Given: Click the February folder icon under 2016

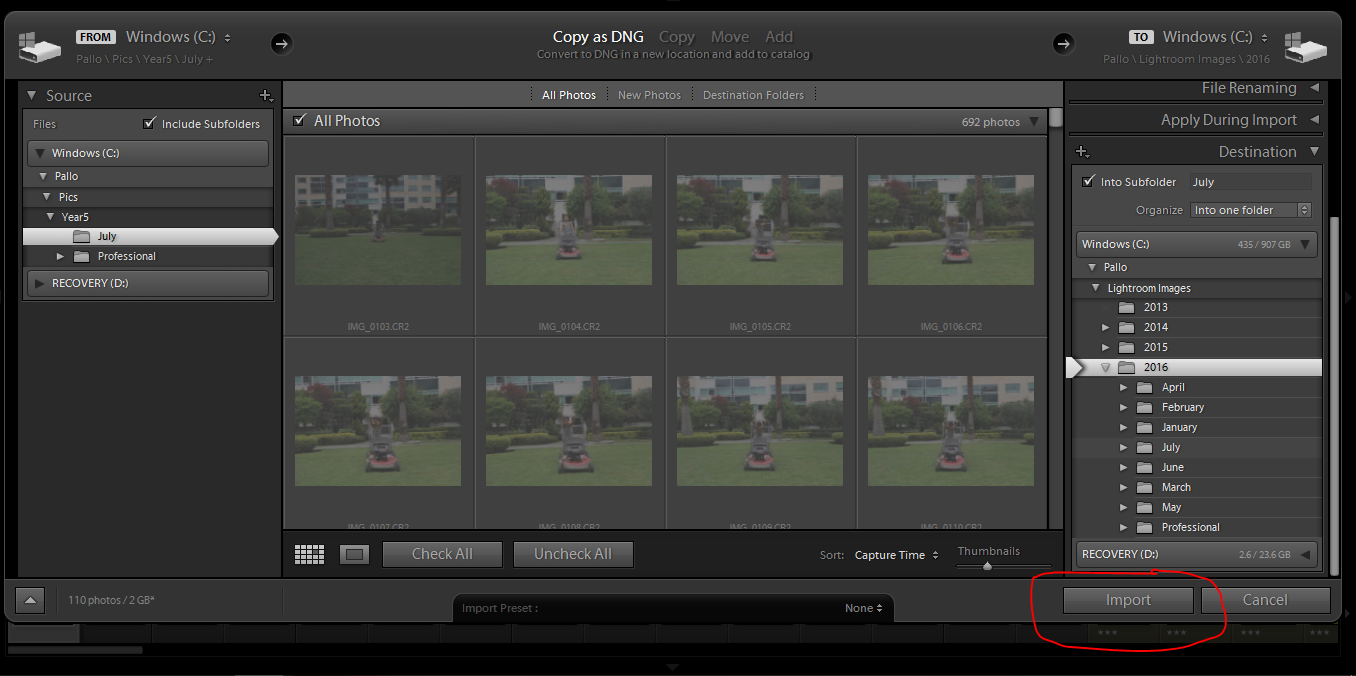Looking at the screenshot, I should (x=1145, y=407).
